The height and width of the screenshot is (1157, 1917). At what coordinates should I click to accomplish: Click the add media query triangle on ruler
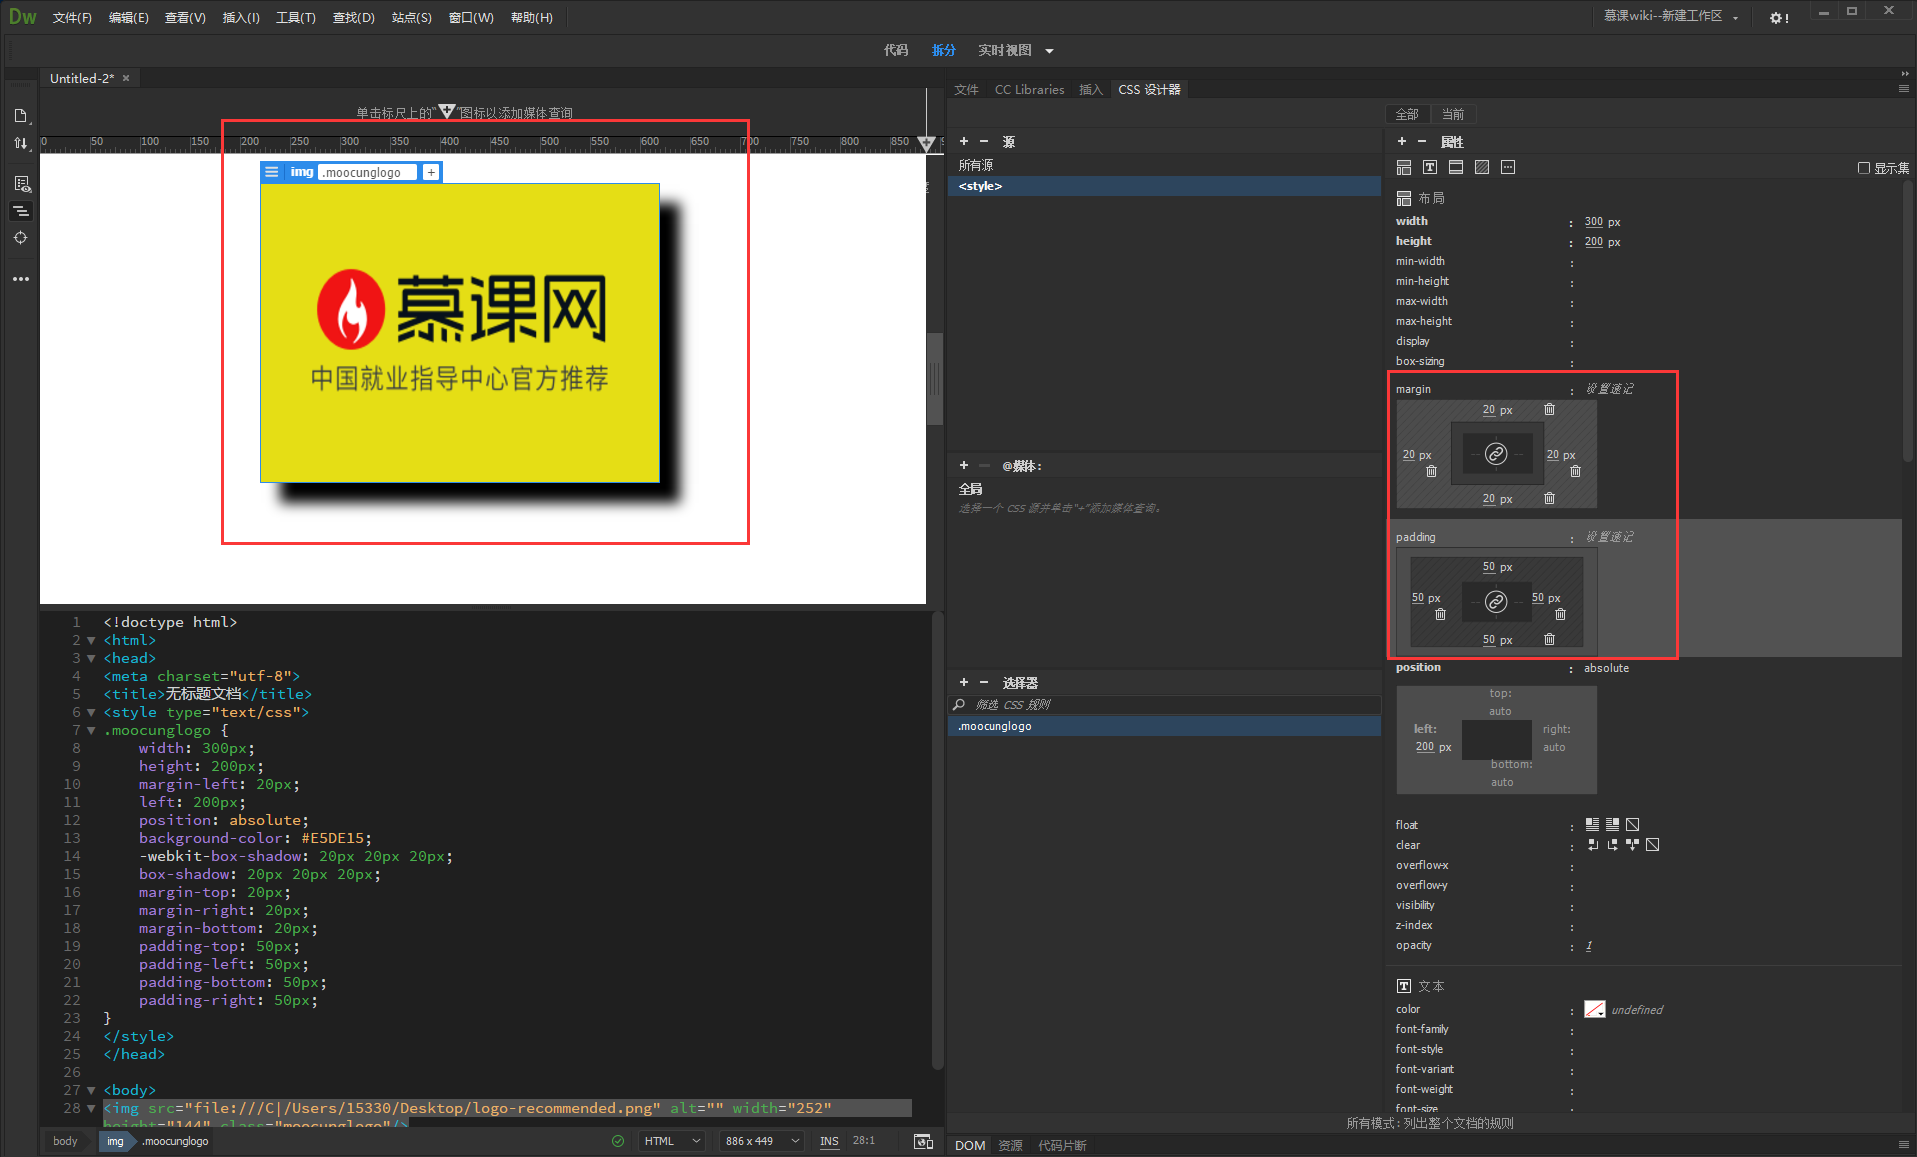coord(926,144)
